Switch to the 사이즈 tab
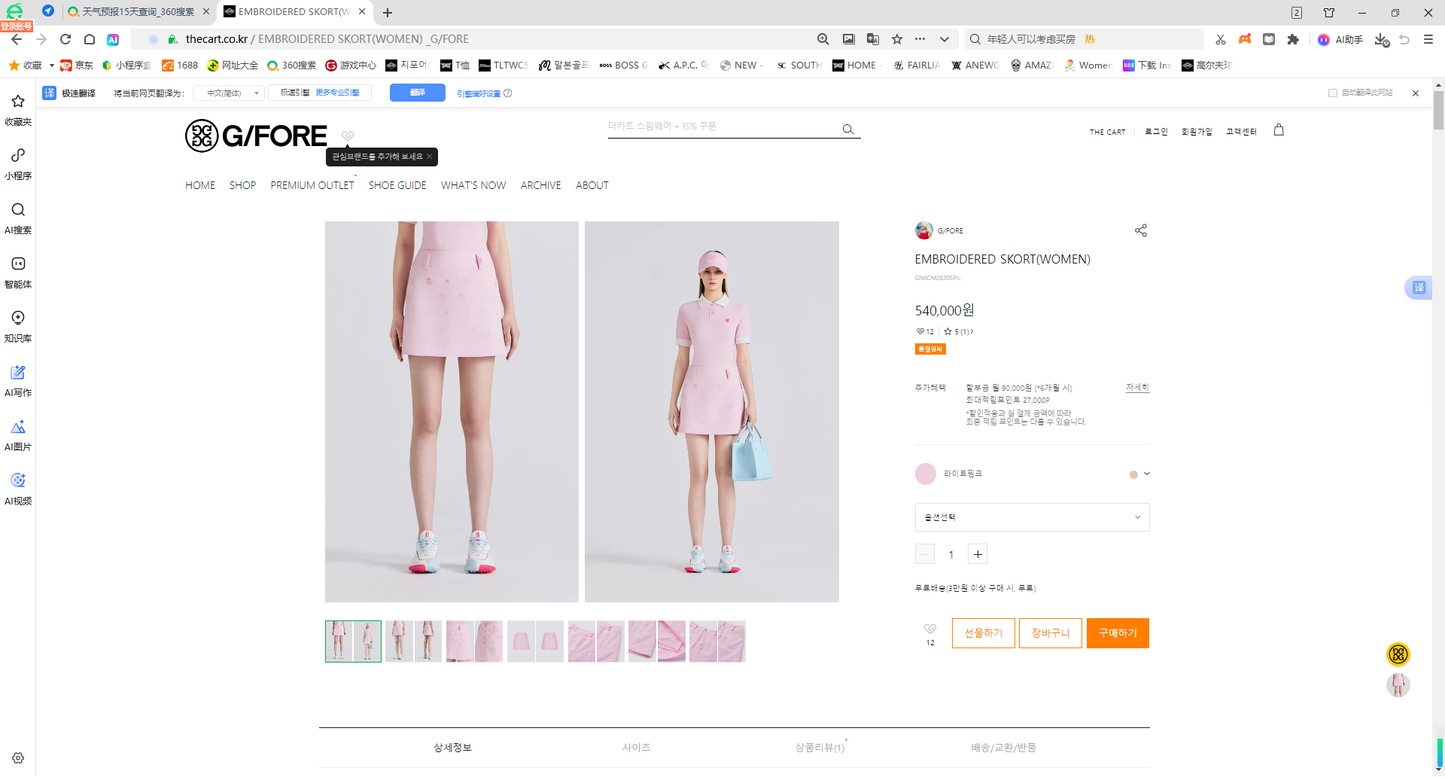This screenshot has width=1445, height=777. [636, 747]
